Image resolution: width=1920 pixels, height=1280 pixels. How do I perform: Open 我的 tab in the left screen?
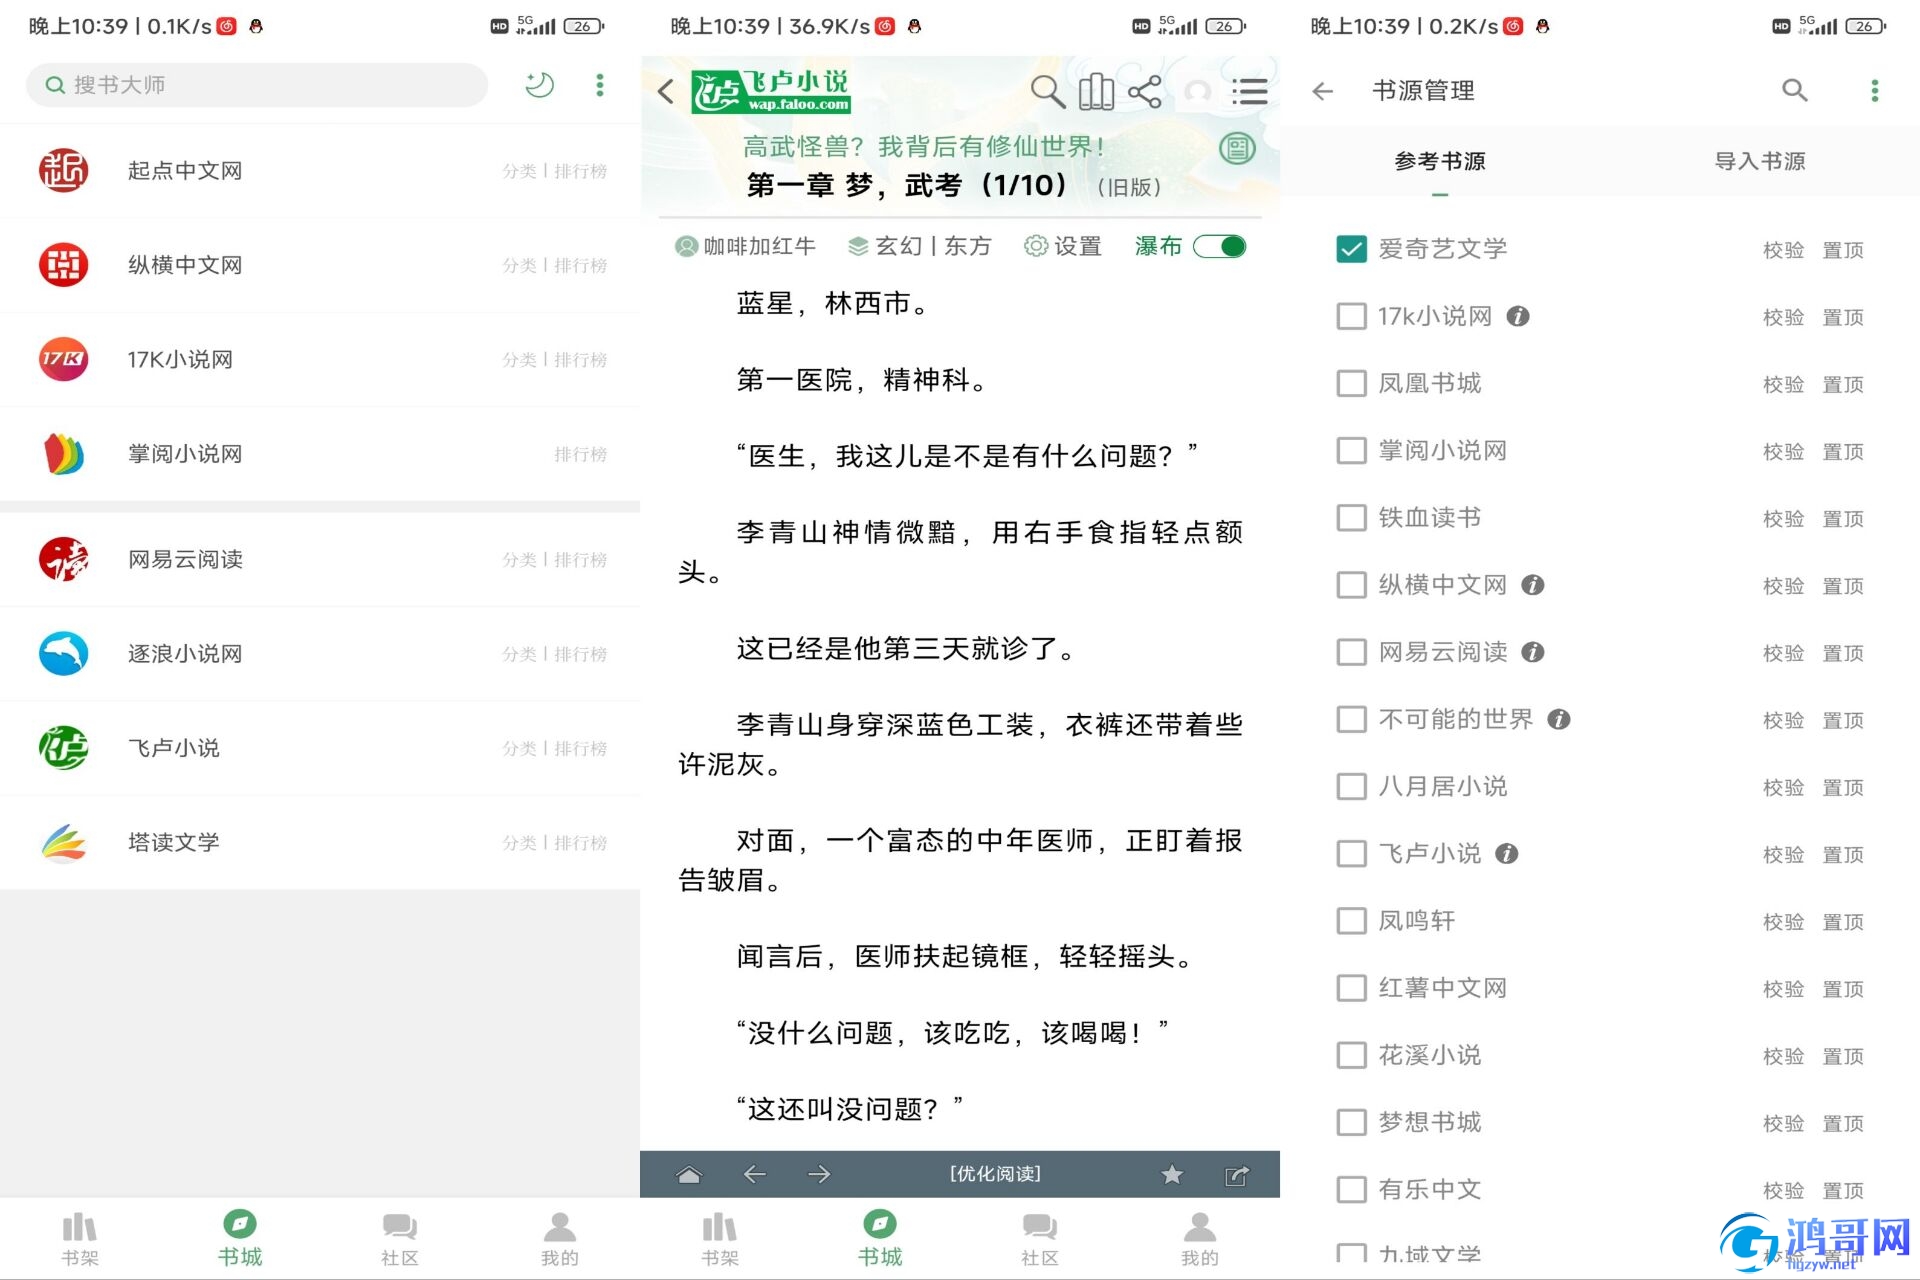tap(560, 1239)
